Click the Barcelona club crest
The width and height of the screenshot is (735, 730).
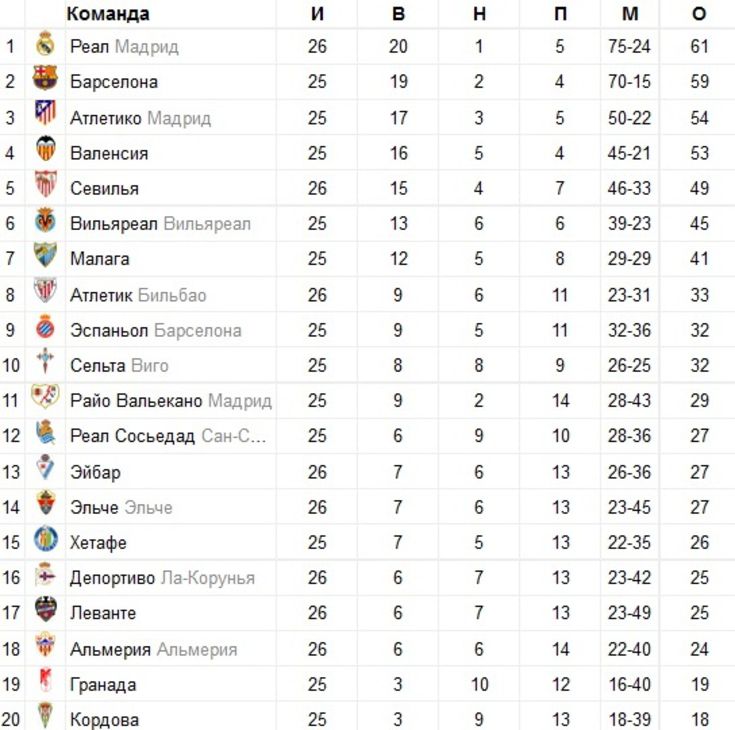(45, 77)
